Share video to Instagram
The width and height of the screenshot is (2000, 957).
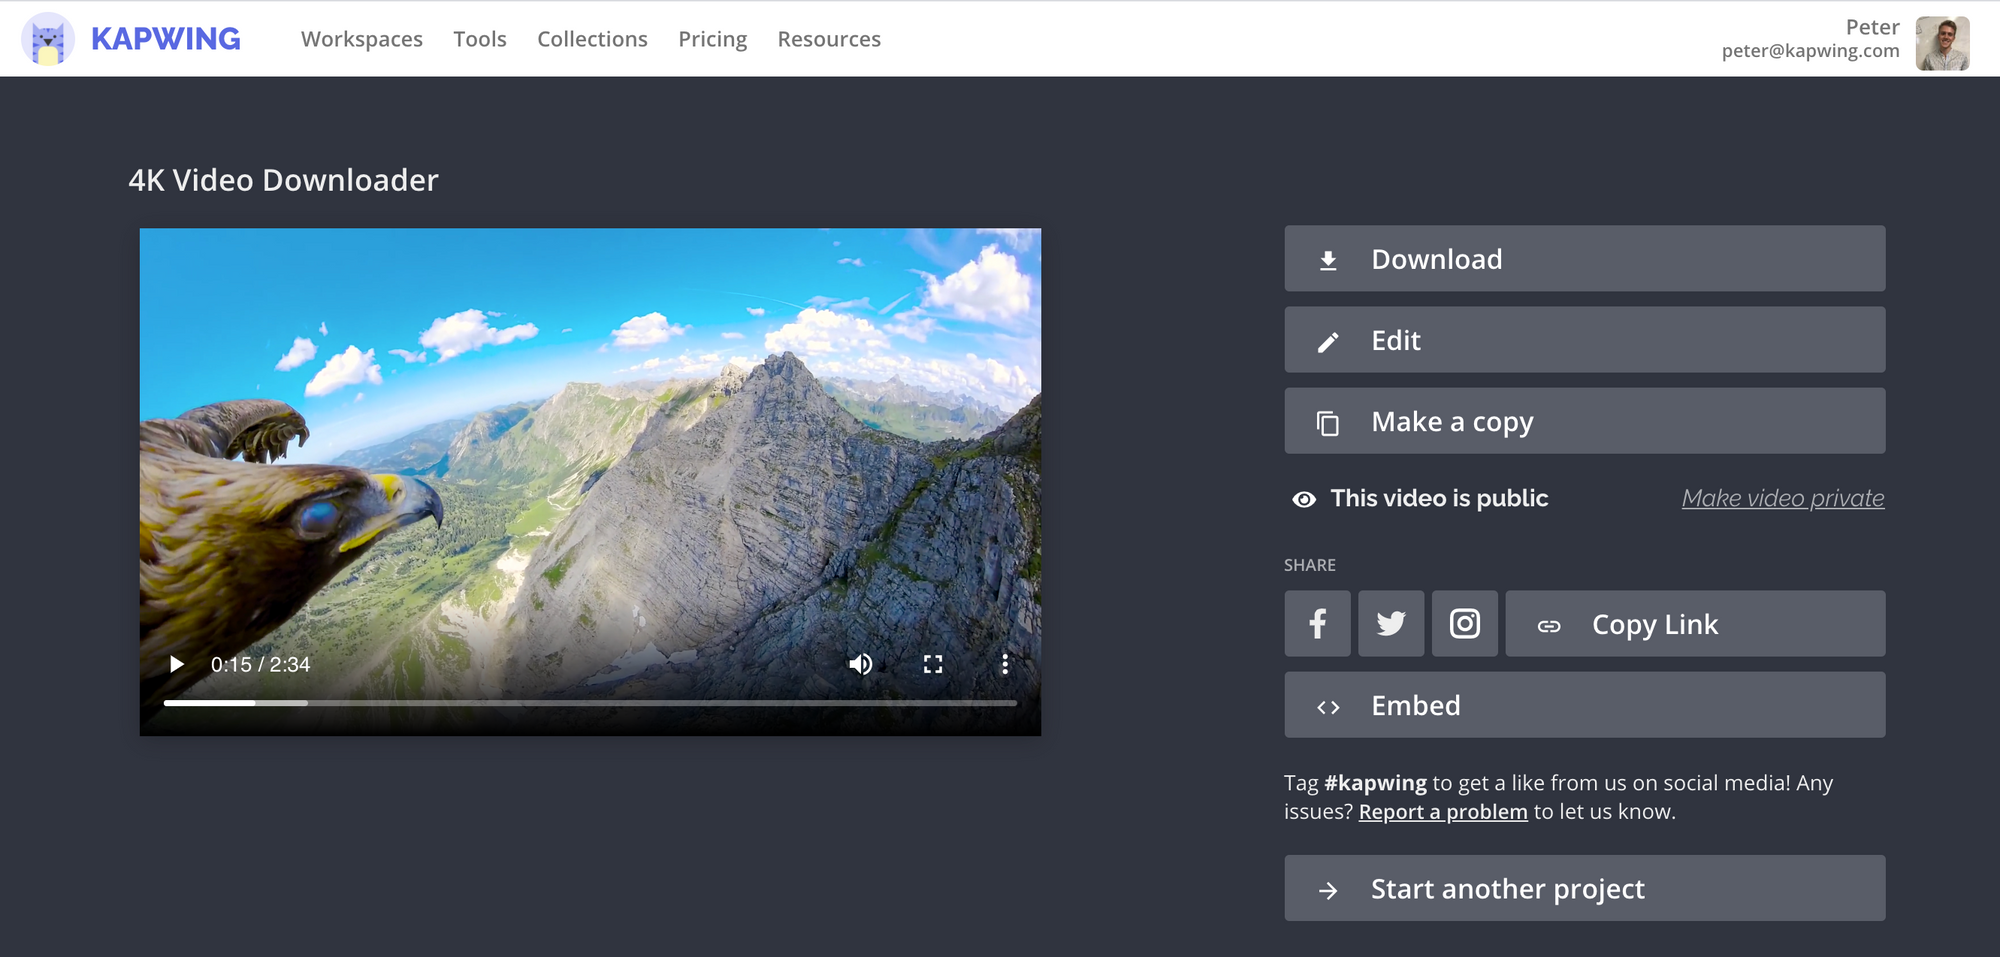pyautogui.click(x=1464, y=624)
